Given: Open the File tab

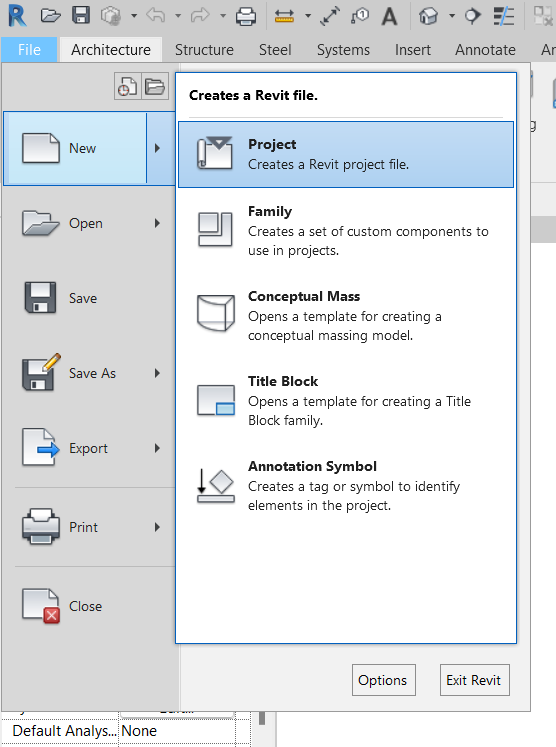Looking at the screenshot, I should tap(29, 50).
